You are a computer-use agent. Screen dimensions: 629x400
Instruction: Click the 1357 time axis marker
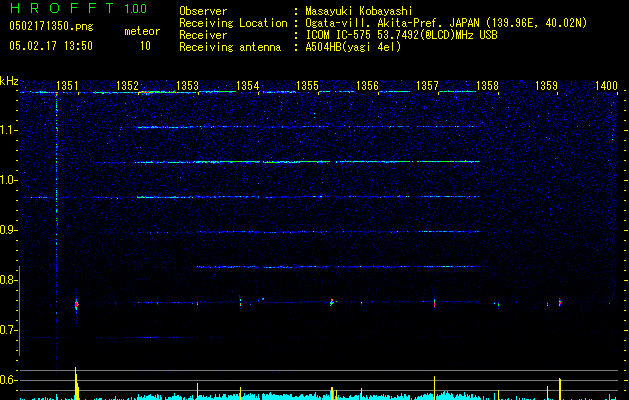[428, 85]
